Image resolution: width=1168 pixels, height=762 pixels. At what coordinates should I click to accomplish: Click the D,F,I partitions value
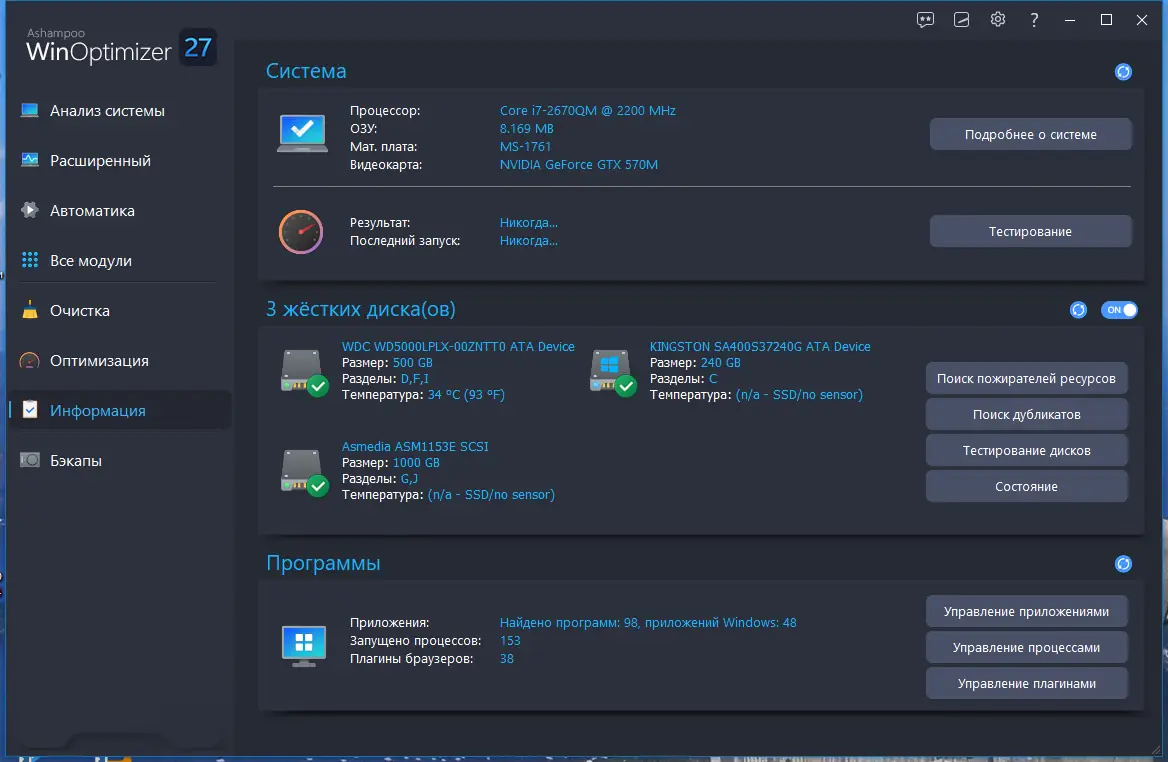(415, 378)
